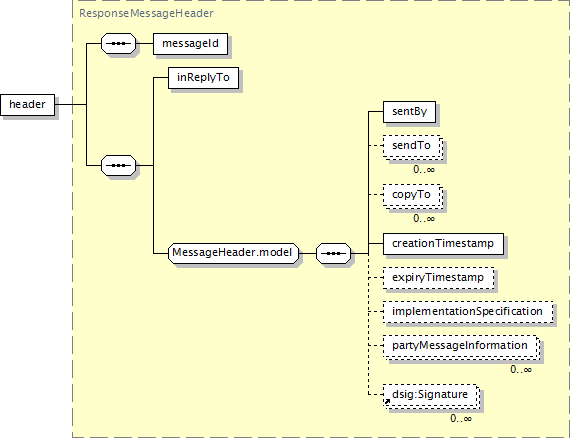Select the inReplyTo element node
Screen dimensions: 570x438
pyautogui.click(x=203, y=78)
